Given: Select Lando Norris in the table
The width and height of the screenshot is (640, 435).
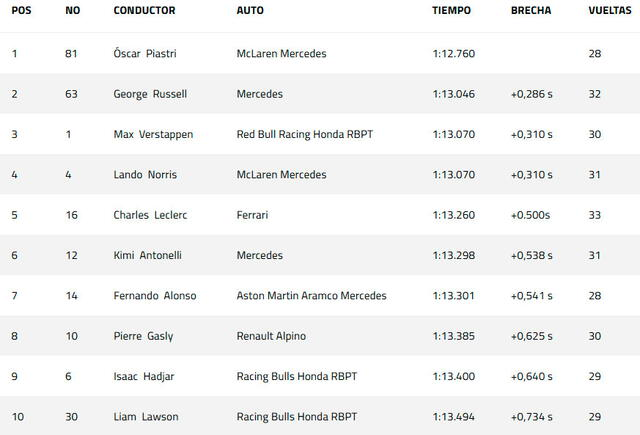Looking at the screenshot, I should point(145,175).
